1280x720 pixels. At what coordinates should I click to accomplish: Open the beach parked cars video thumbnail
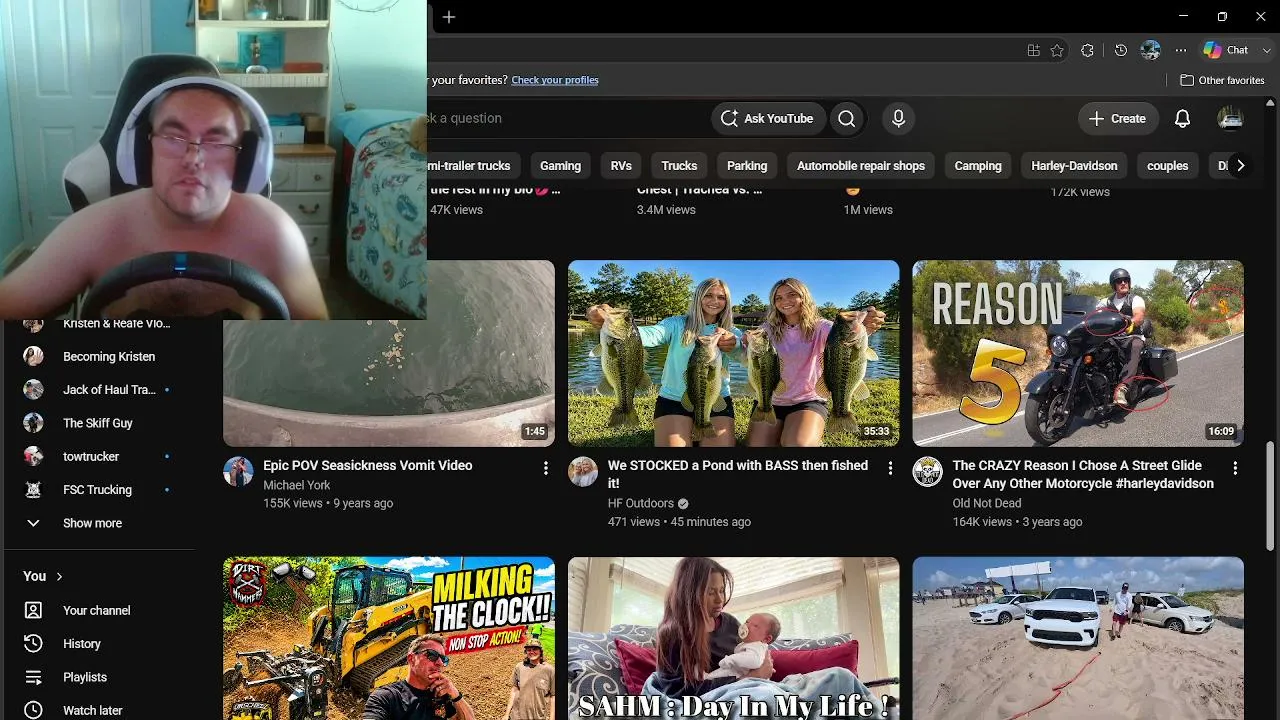coord(1078,638)
